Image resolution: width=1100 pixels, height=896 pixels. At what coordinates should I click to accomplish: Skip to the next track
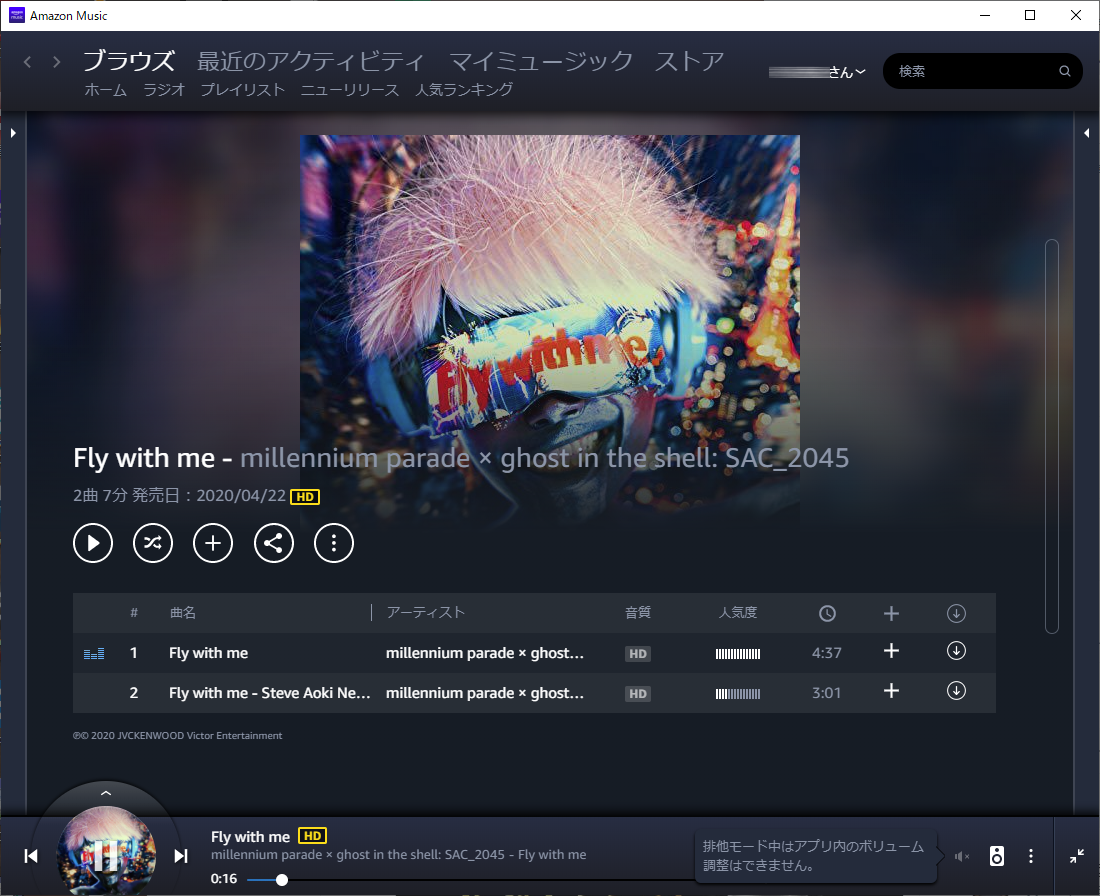tap(181, 856)
